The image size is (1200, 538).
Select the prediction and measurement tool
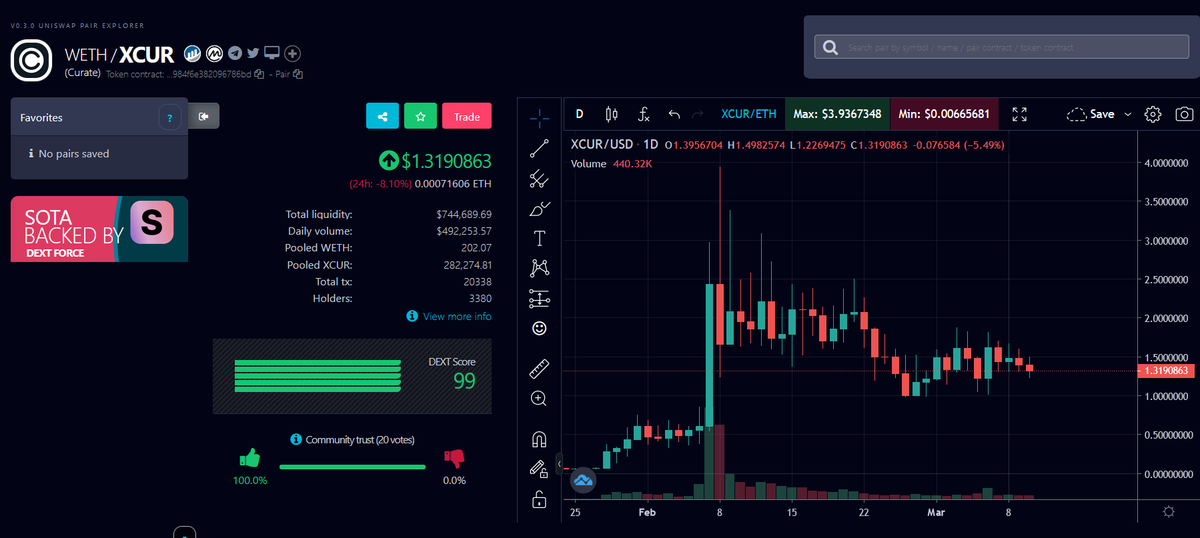coord(539,297)
